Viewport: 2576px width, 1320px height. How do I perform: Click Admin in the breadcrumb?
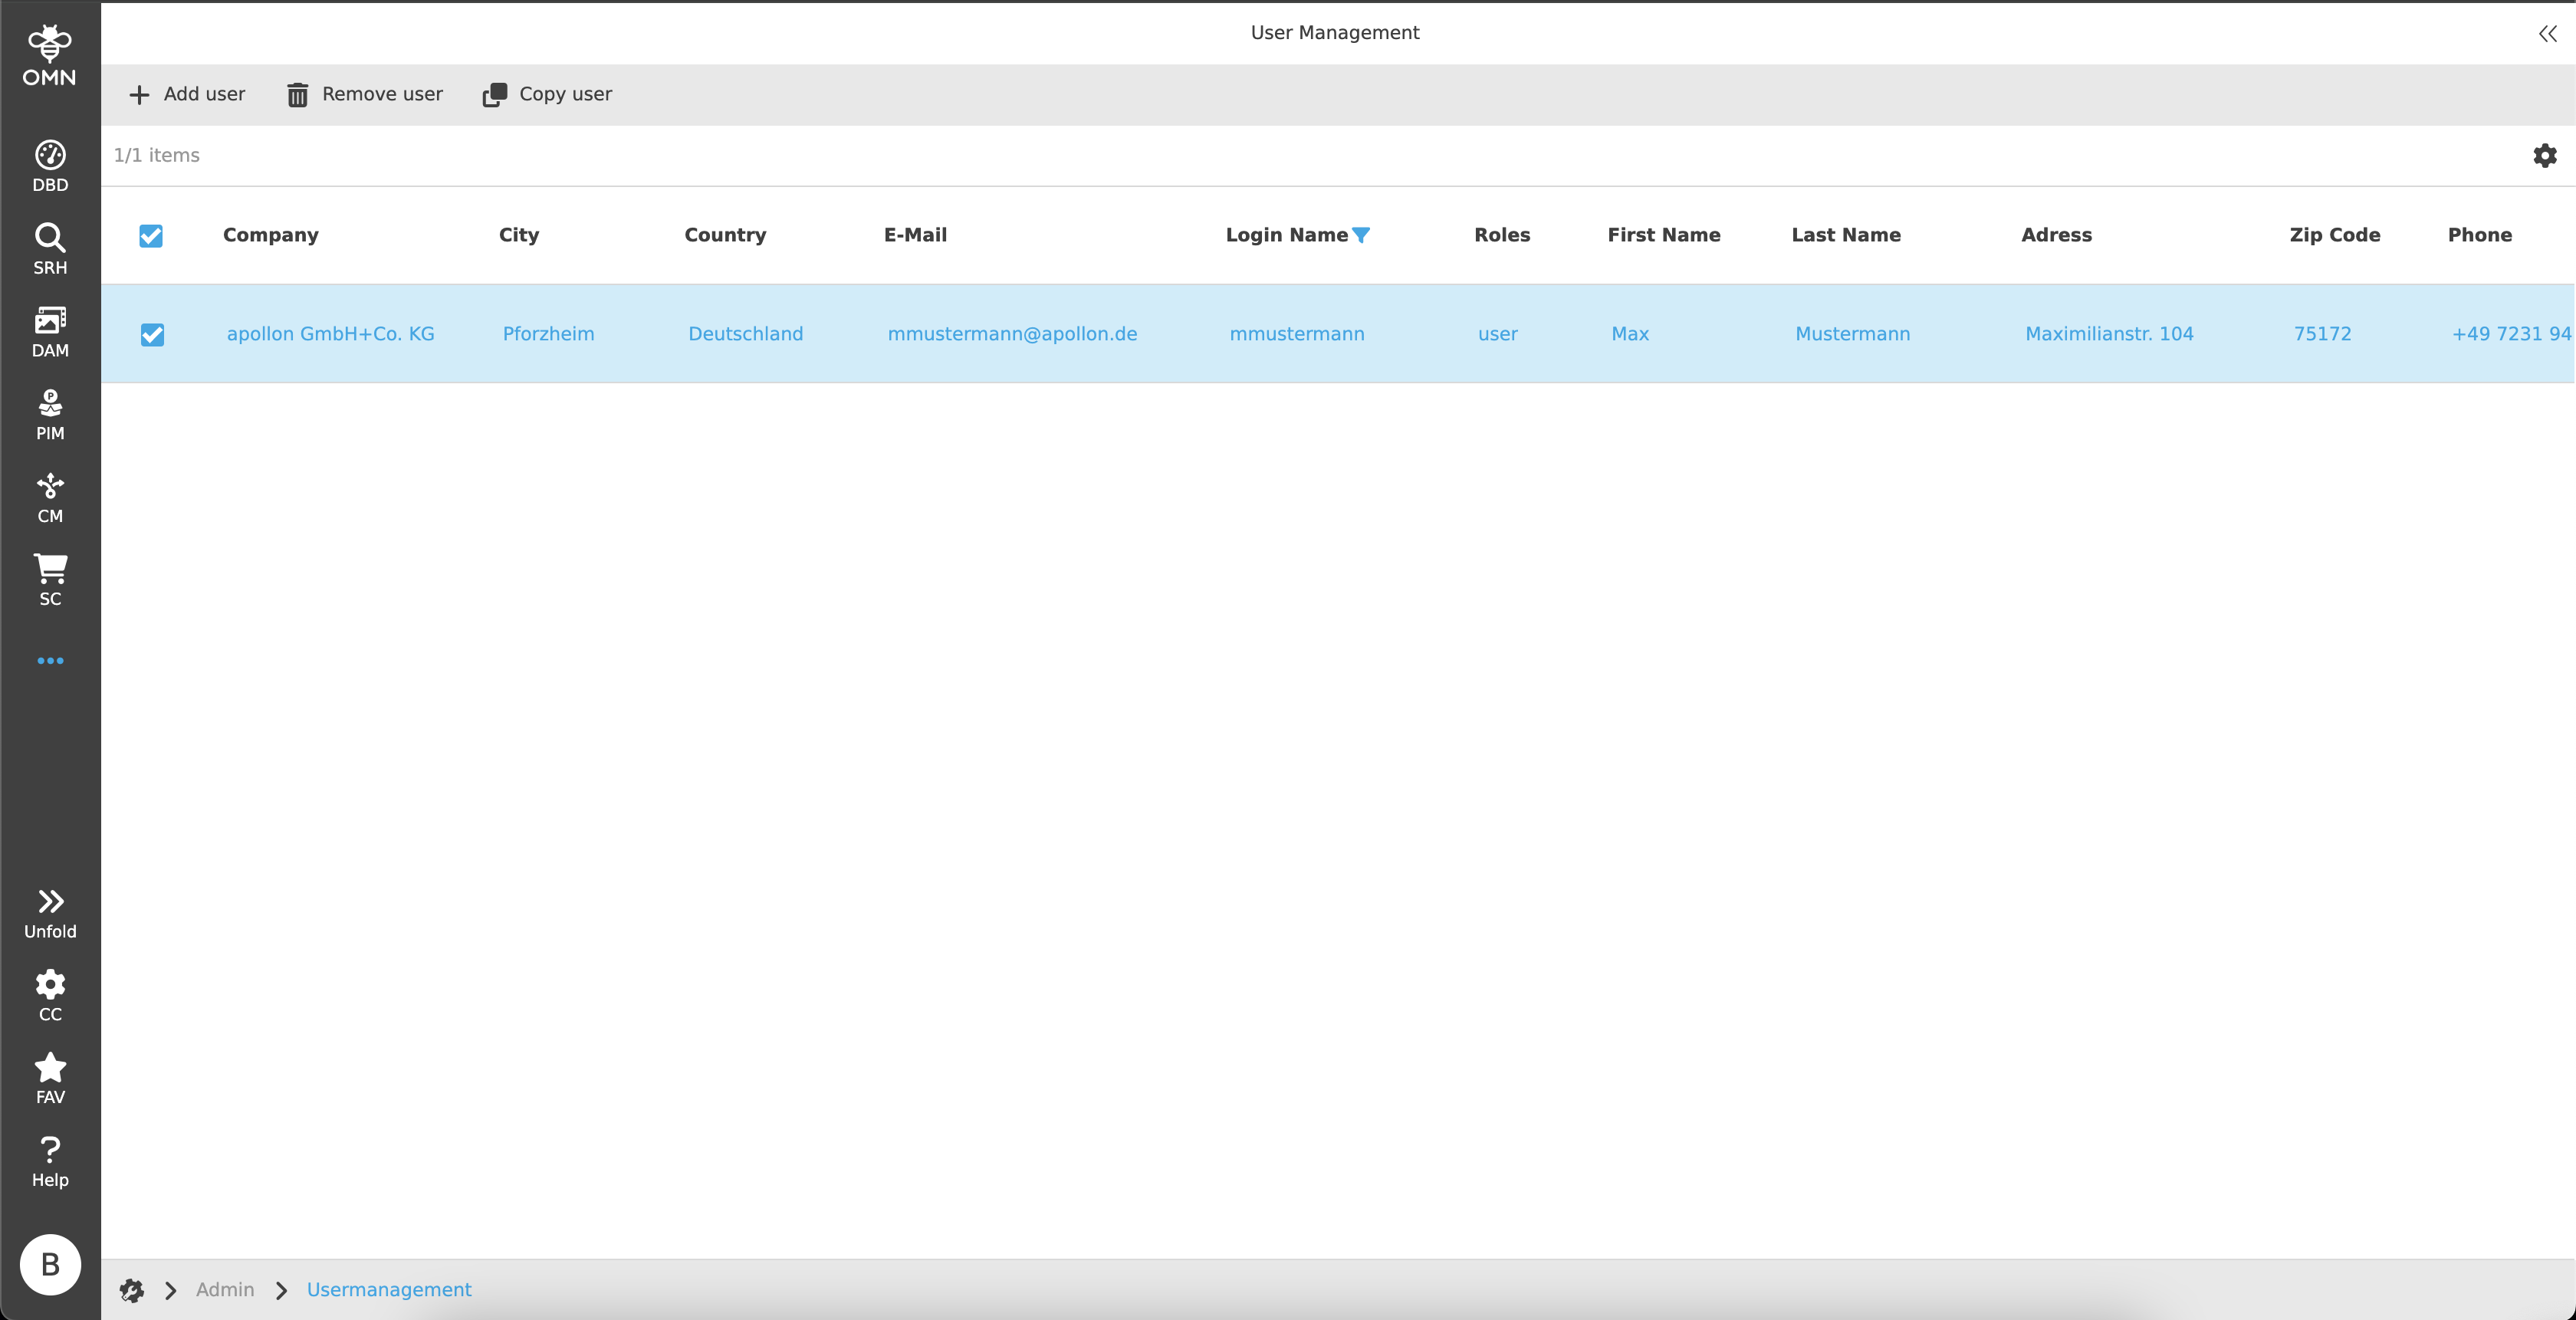(225, 1290)
